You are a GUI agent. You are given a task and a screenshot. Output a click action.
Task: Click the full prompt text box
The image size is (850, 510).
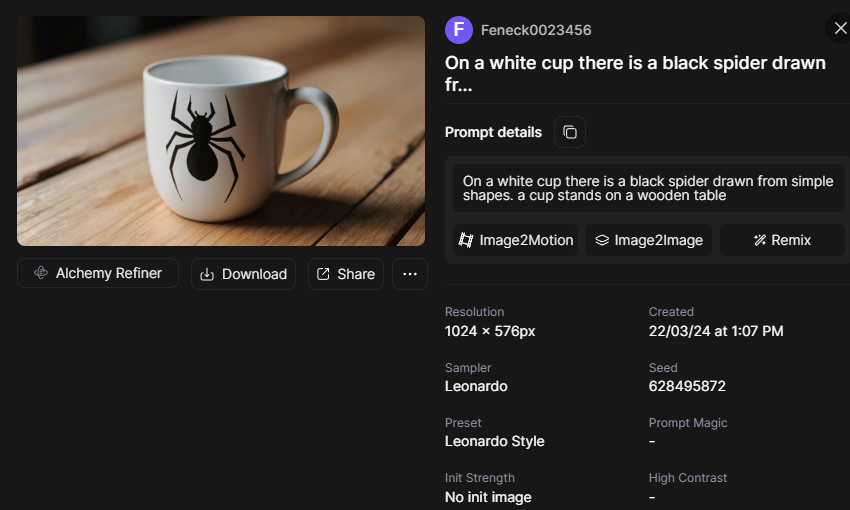pos(648,188)
